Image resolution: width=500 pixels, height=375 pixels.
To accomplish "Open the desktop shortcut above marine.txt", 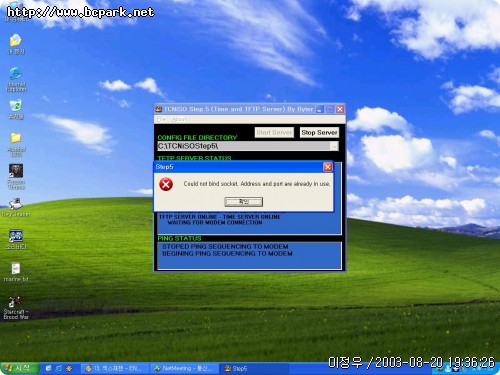I will [16, 239].
